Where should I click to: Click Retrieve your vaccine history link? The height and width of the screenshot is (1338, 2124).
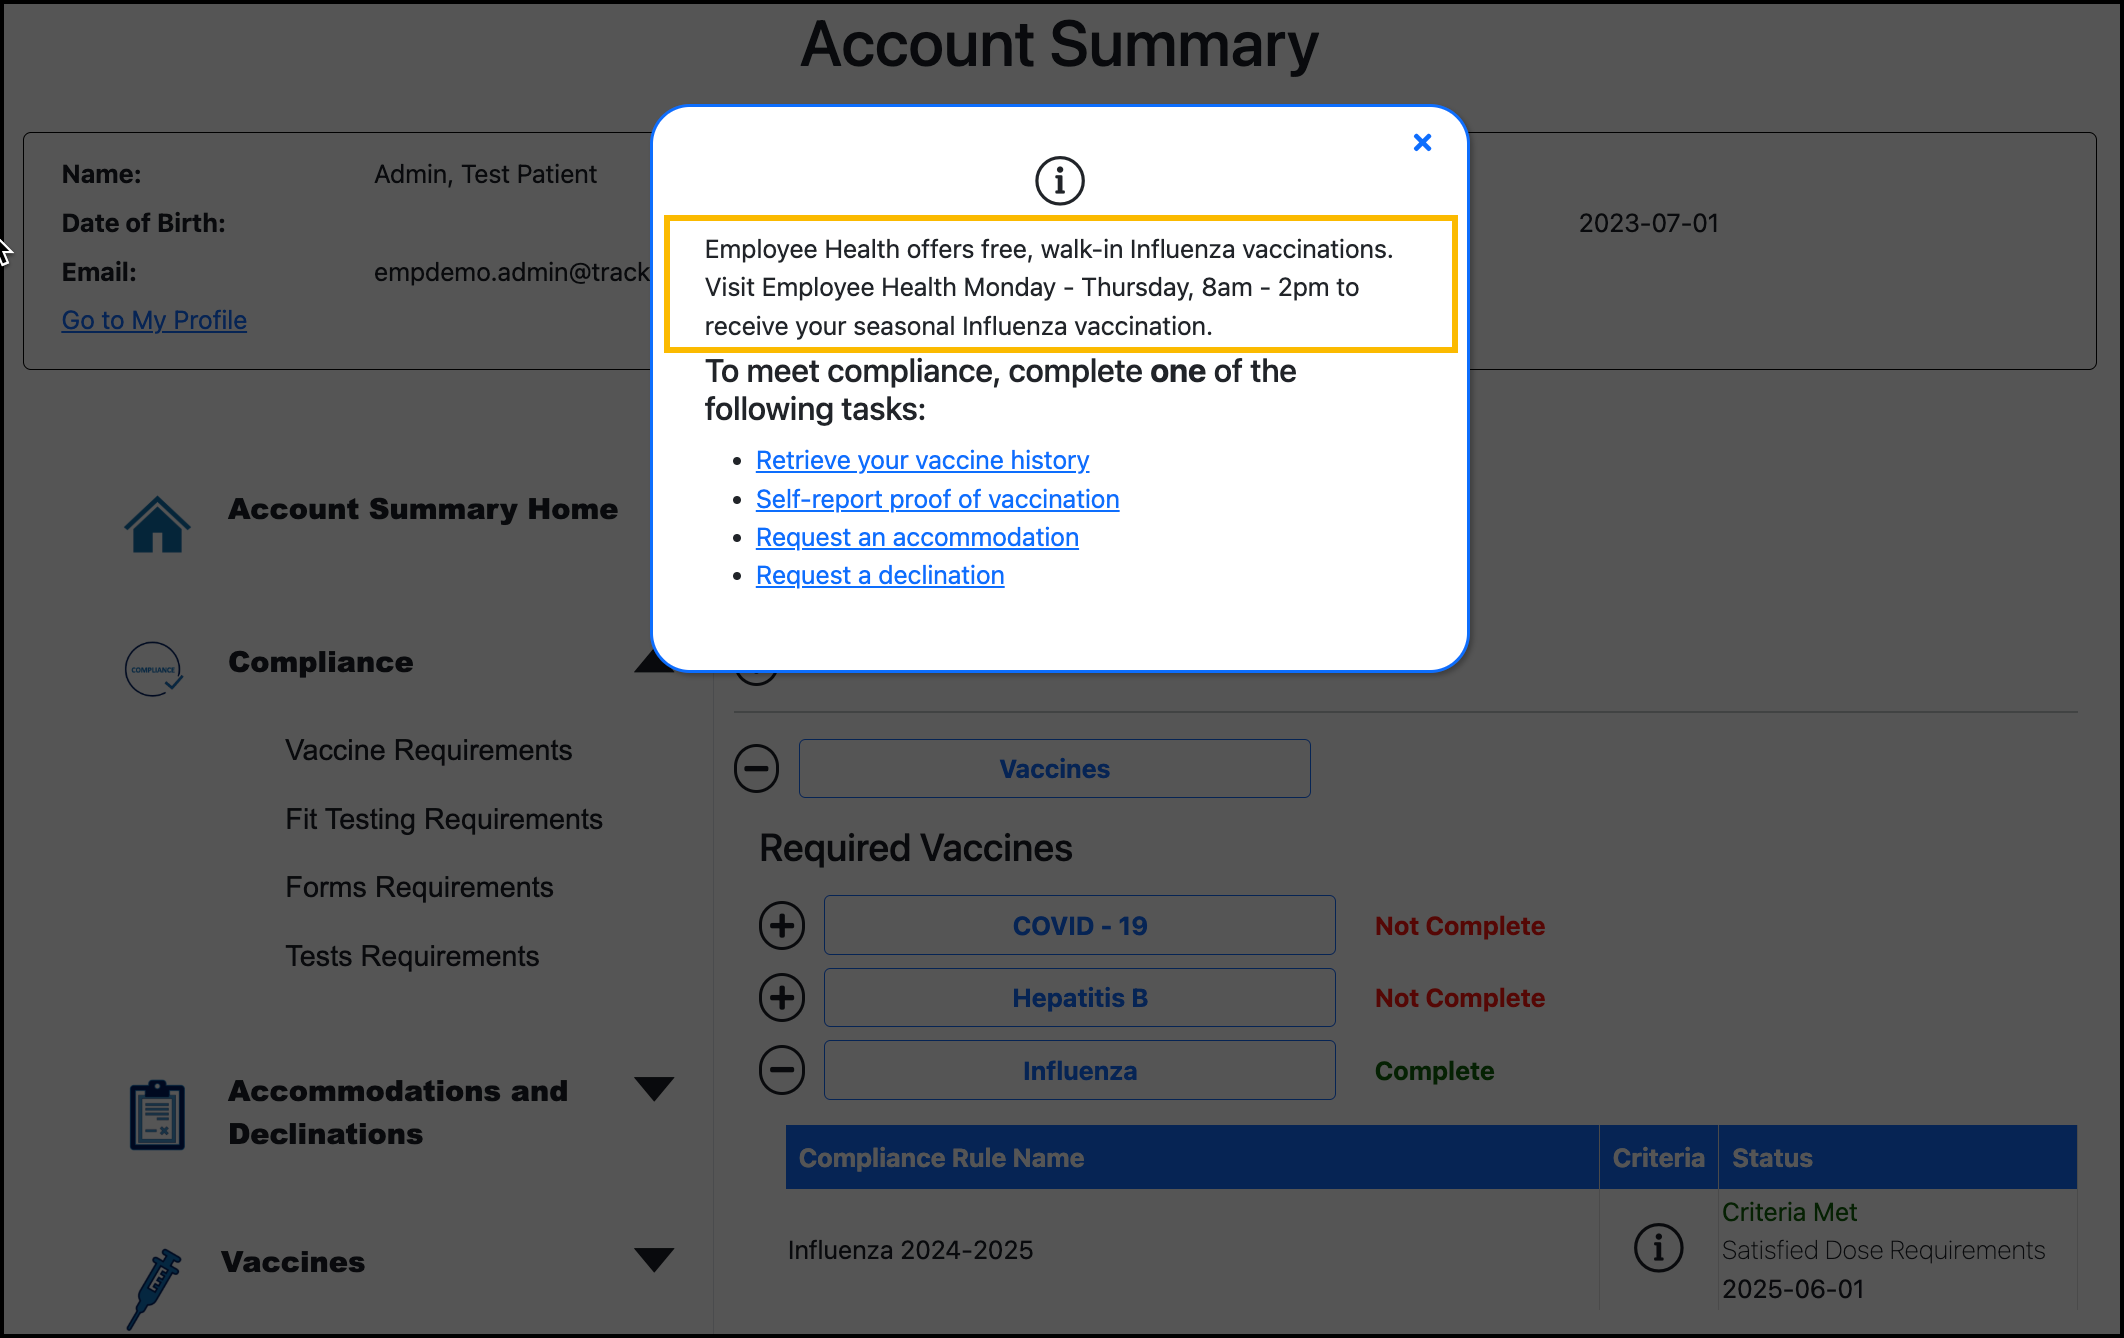pos(922,460)
